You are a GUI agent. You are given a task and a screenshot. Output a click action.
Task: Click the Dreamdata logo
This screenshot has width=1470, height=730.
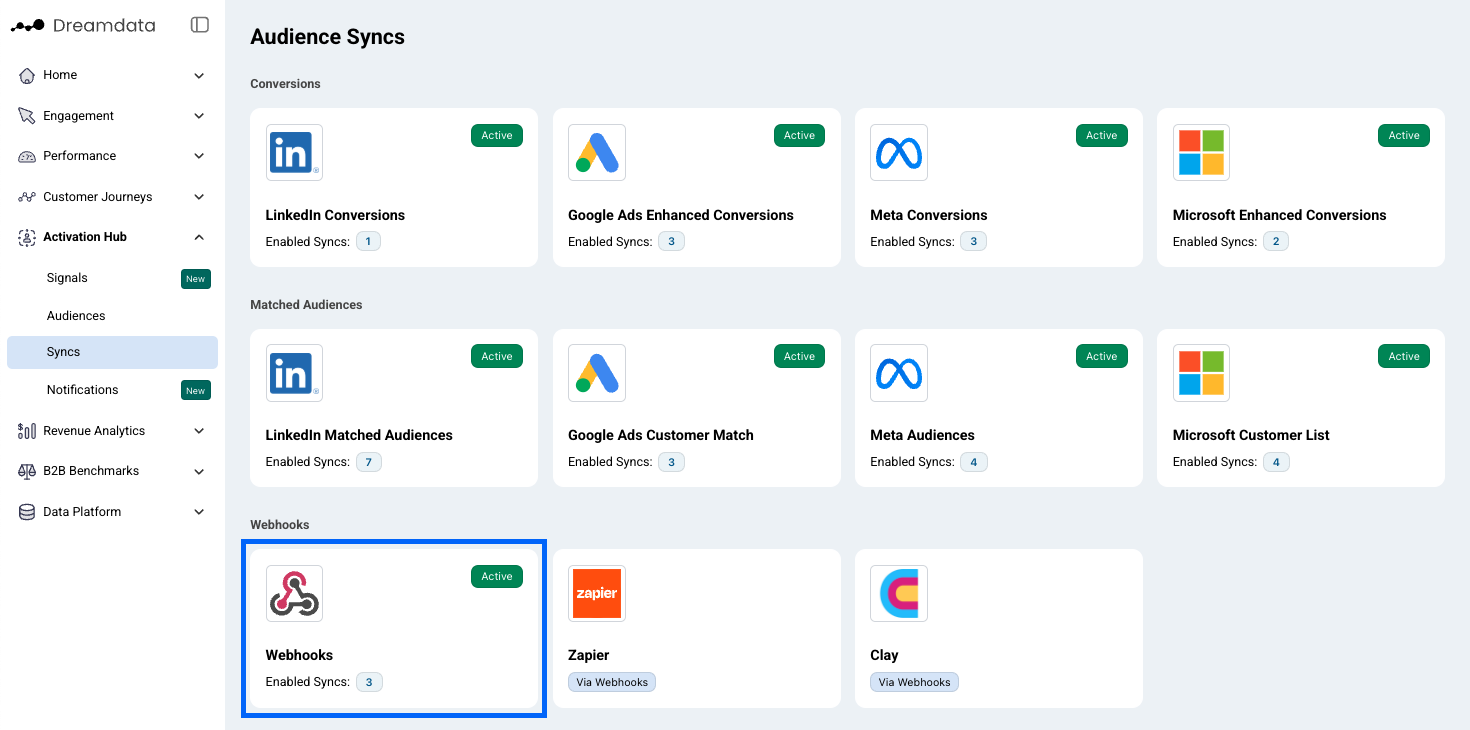(x=83, y=25)
